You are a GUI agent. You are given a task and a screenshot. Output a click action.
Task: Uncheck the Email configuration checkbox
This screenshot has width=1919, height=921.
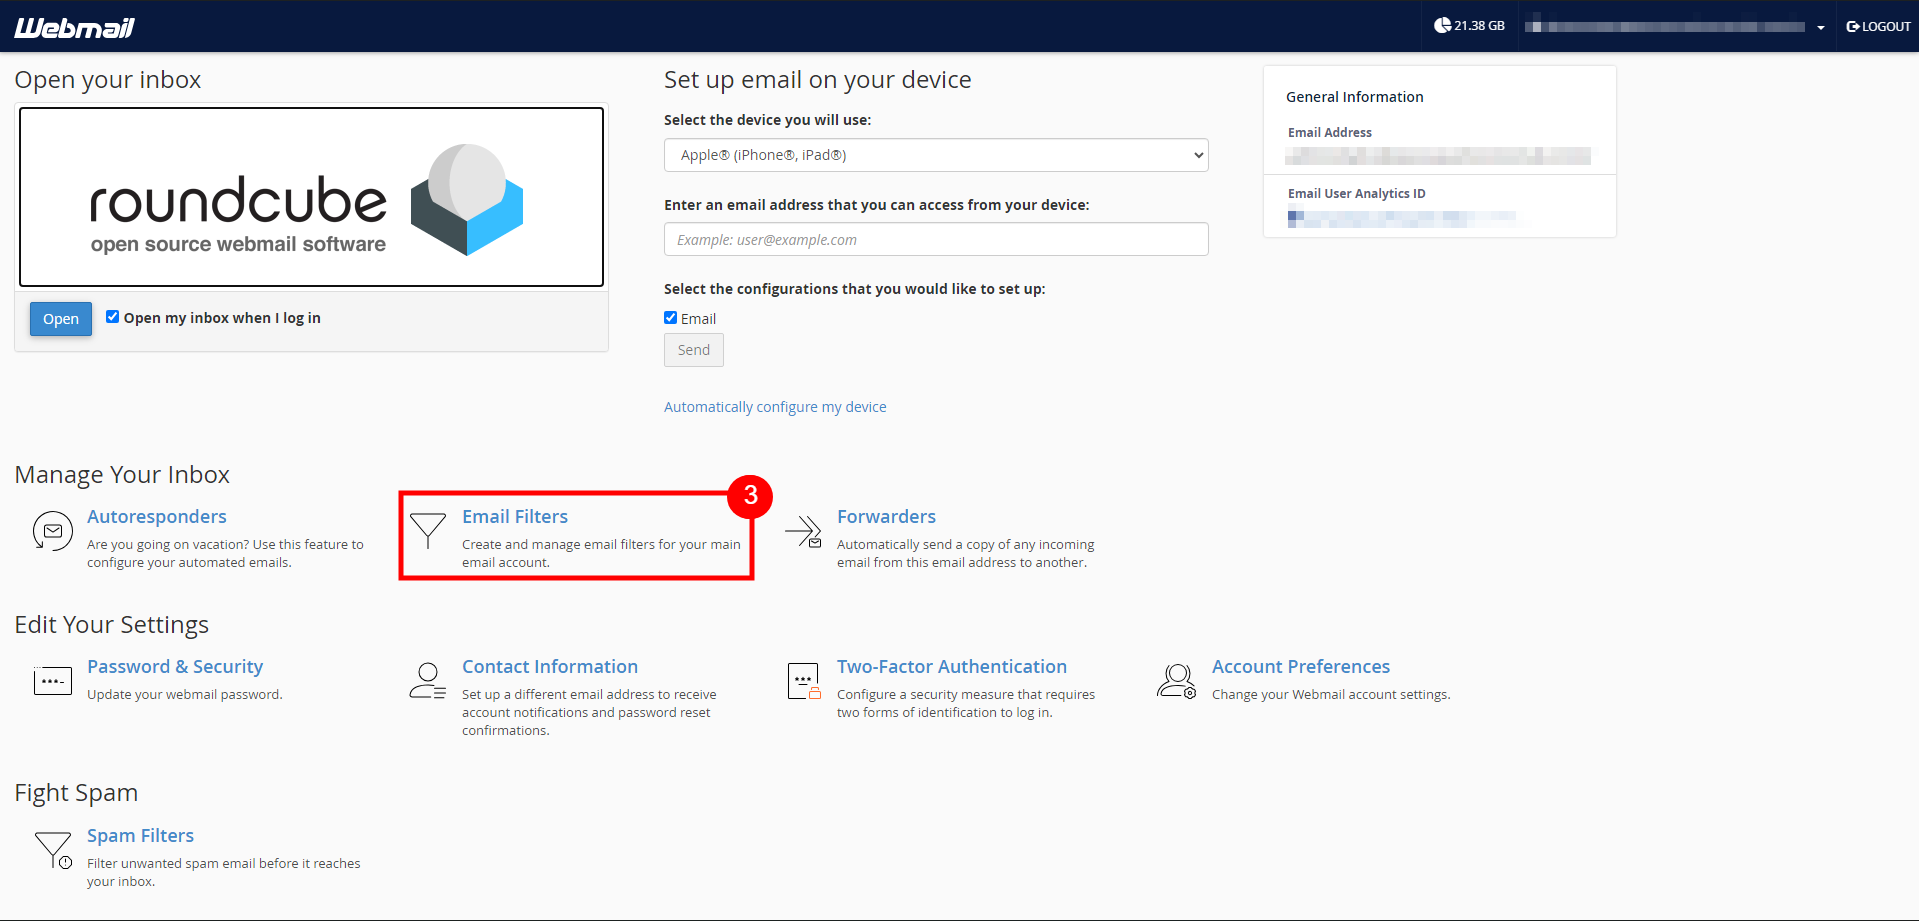pyautogui.click(x=670, y=317)
